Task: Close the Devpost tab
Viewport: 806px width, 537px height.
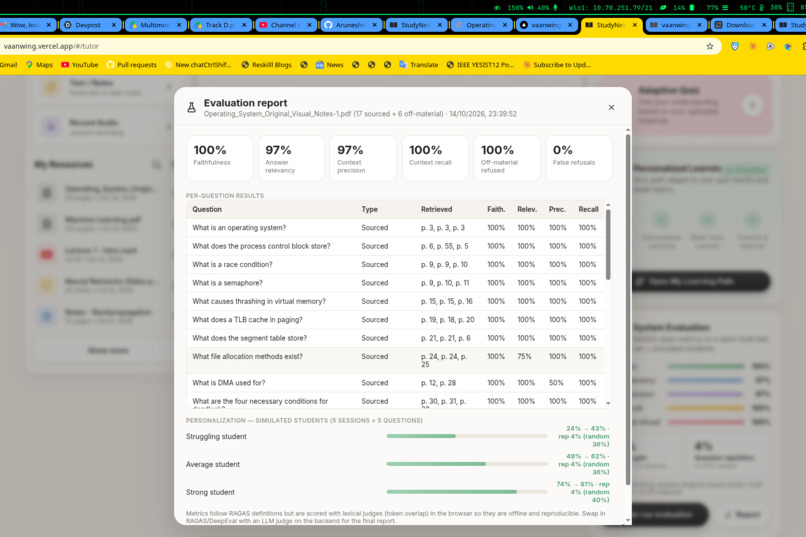Action: point(114,25)
